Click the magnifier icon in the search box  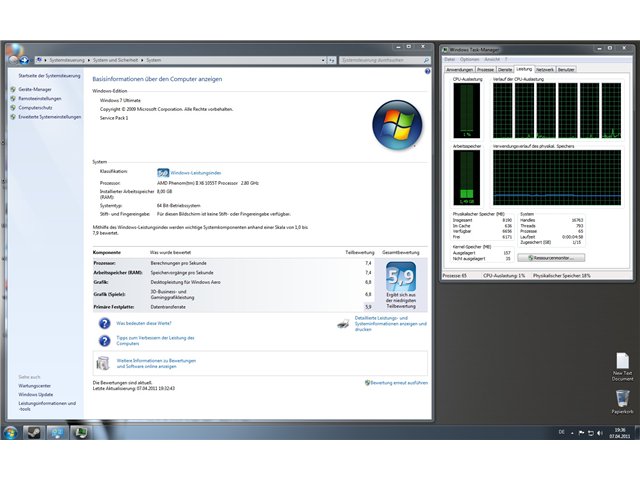426,60
